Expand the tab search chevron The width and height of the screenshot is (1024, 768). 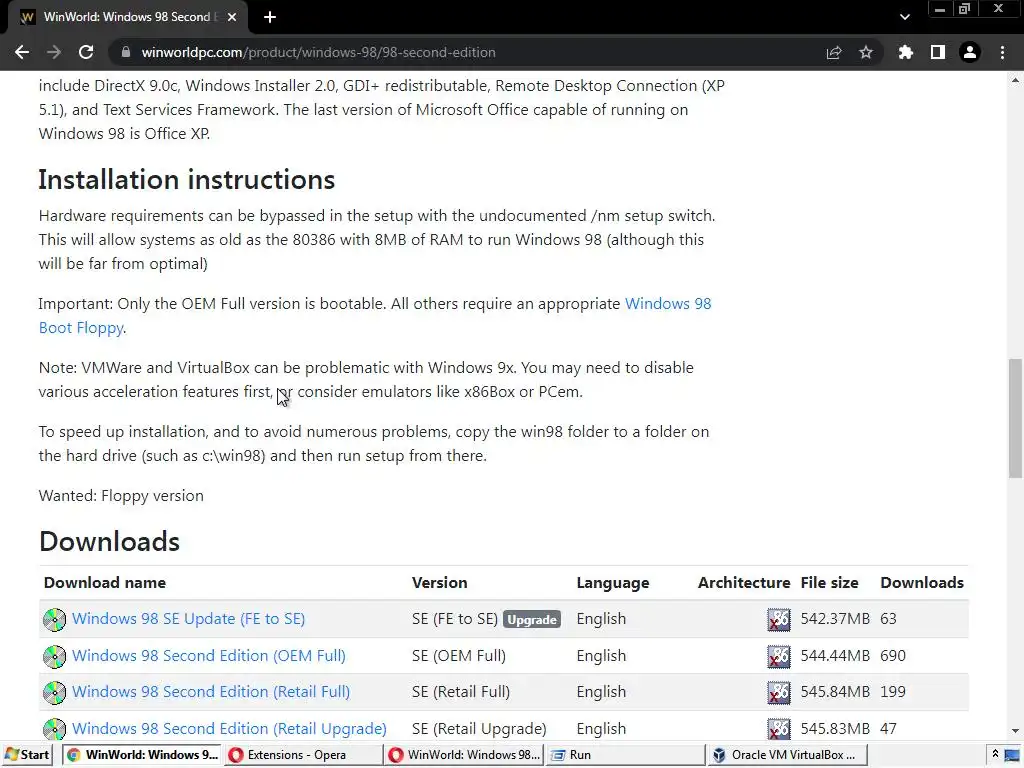(904, 17)
